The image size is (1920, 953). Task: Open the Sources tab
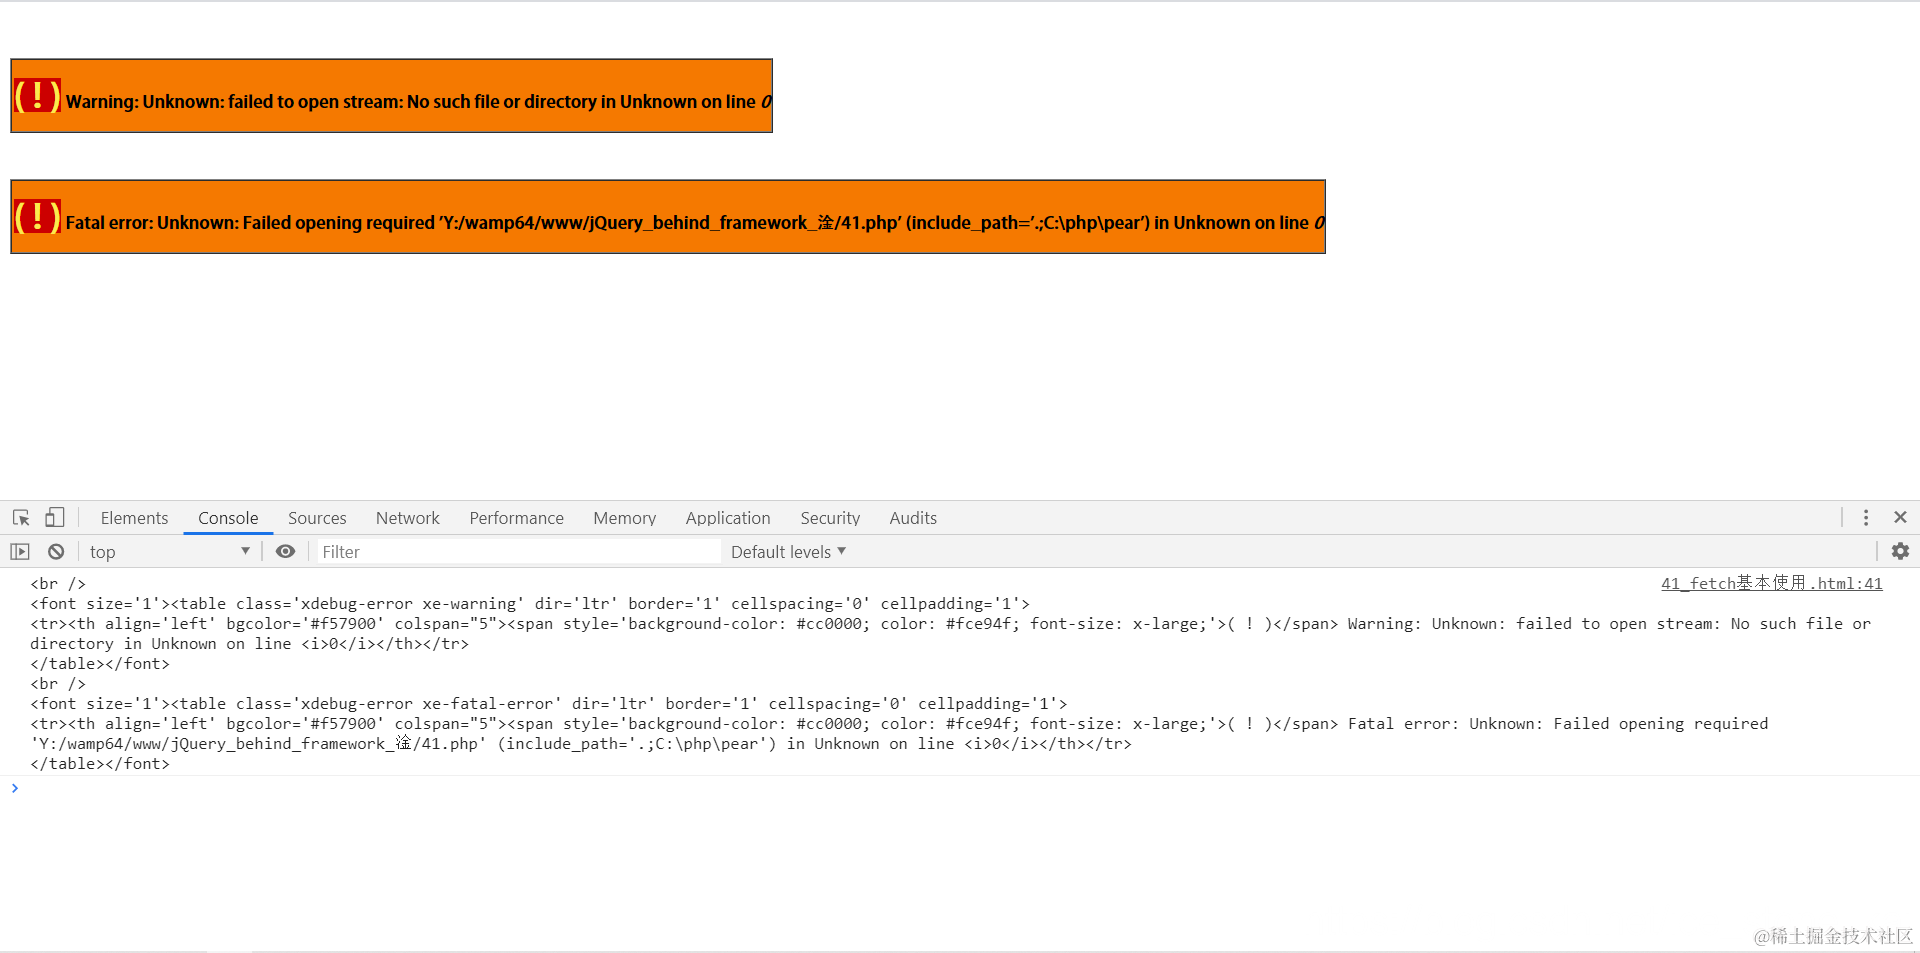point(317,518)
